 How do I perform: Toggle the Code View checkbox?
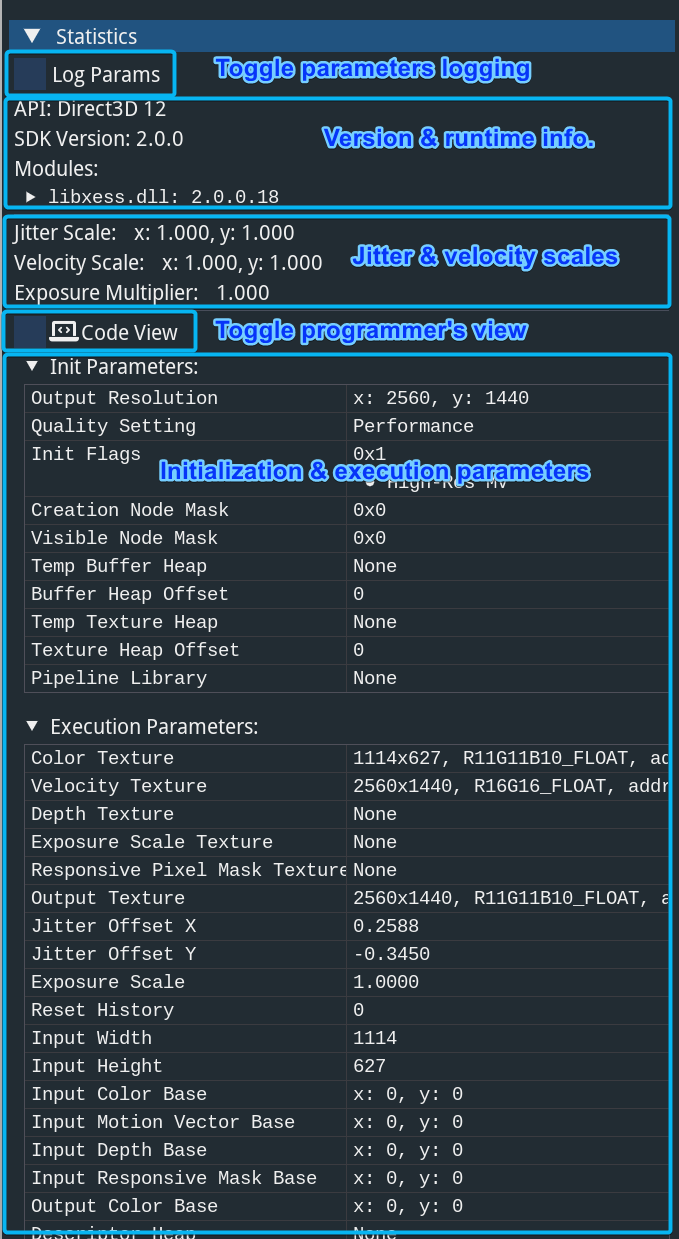(30, 332)
